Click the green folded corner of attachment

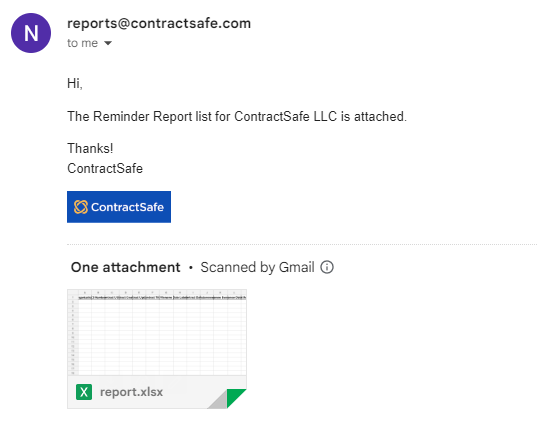pos(236,398)
